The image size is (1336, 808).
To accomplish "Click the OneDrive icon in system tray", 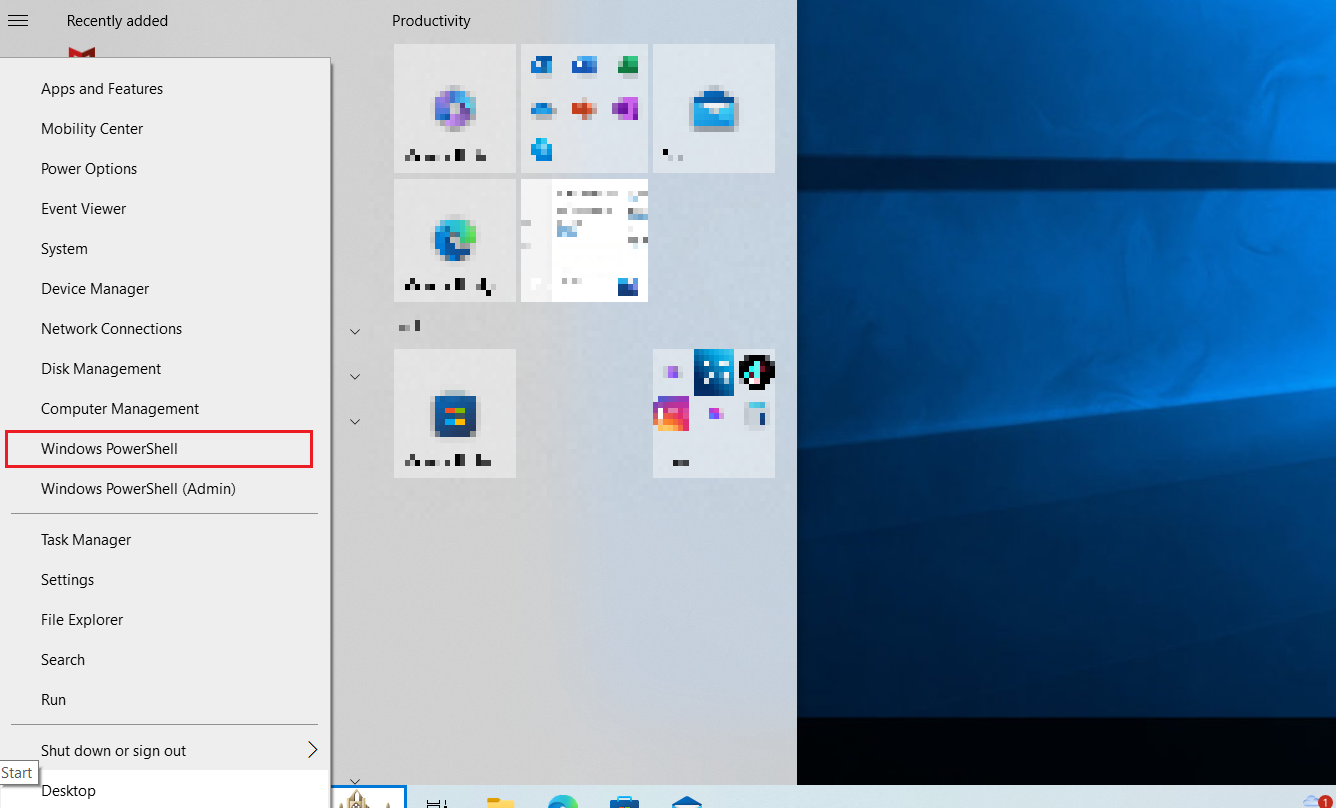I will click(x=1312, y=800).
